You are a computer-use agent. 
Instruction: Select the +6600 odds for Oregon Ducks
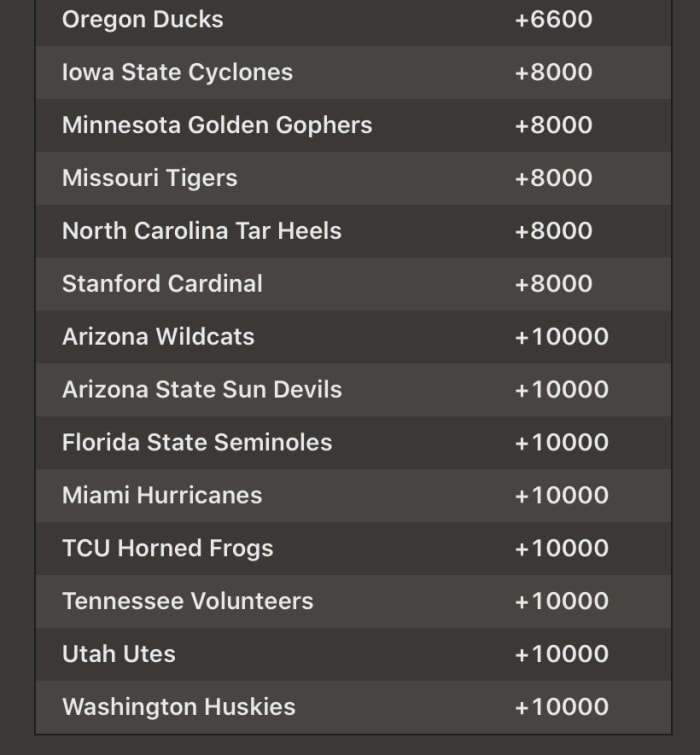[x=553, y=19]
